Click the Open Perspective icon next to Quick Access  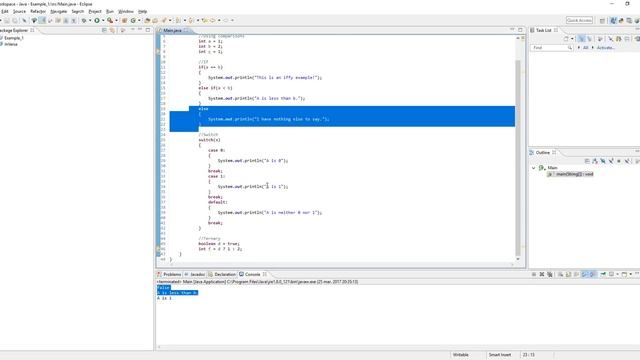[602, 20]
